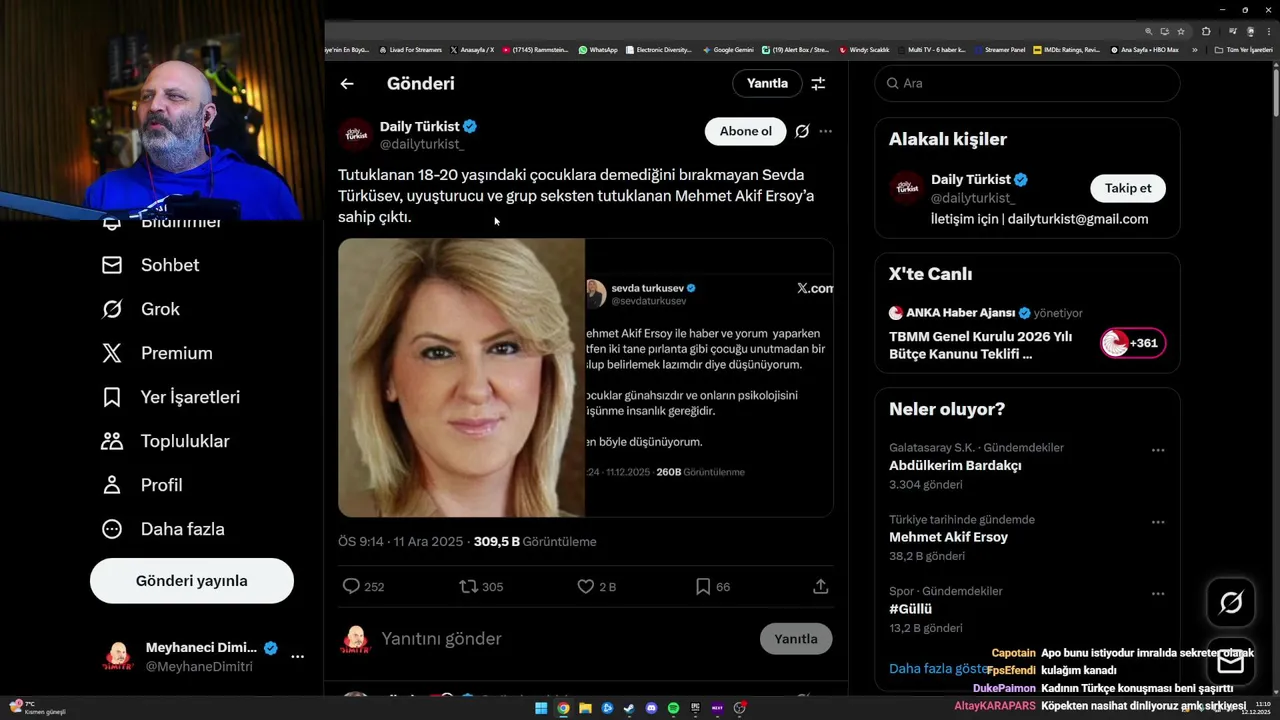Open the IMDb Ratings bookmark

[x=1066, y=50]
